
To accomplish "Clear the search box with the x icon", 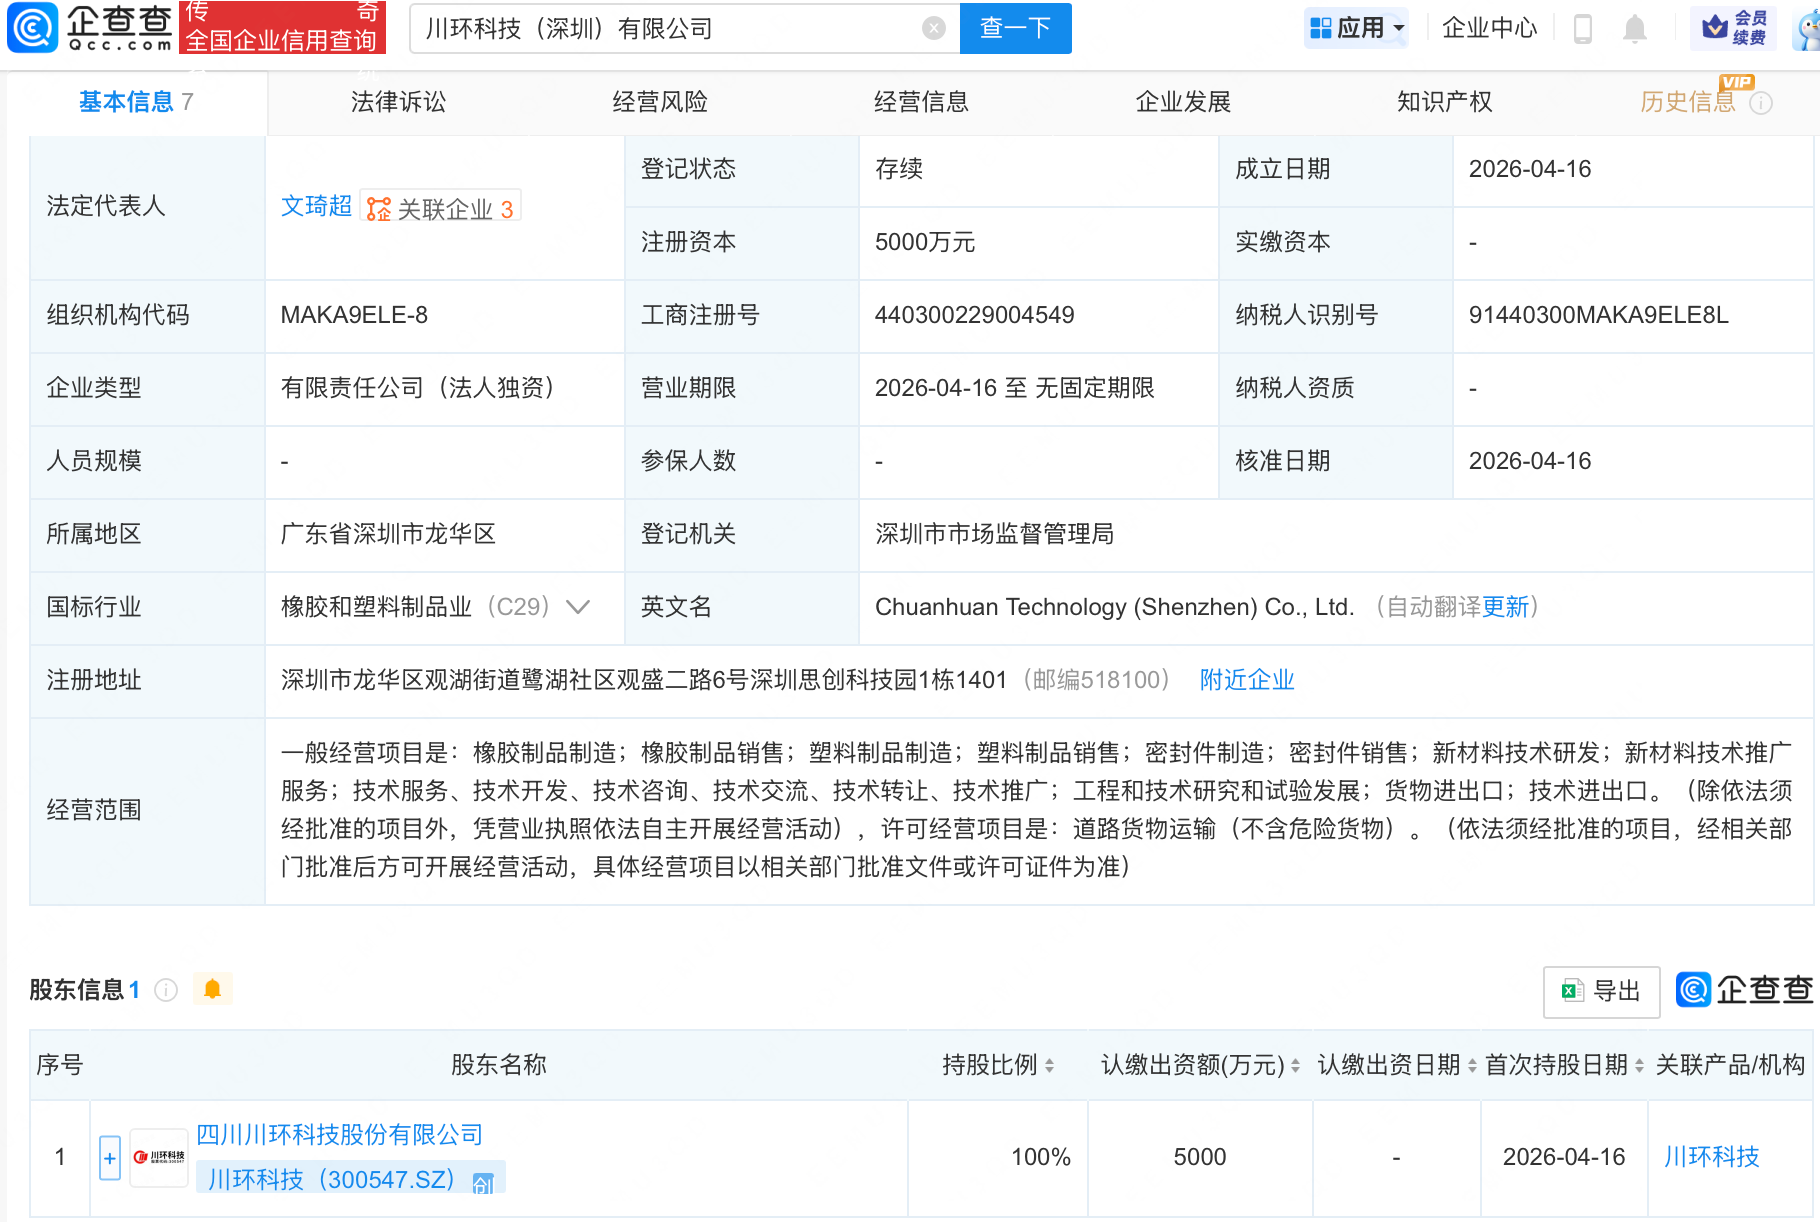I will 934,28.
